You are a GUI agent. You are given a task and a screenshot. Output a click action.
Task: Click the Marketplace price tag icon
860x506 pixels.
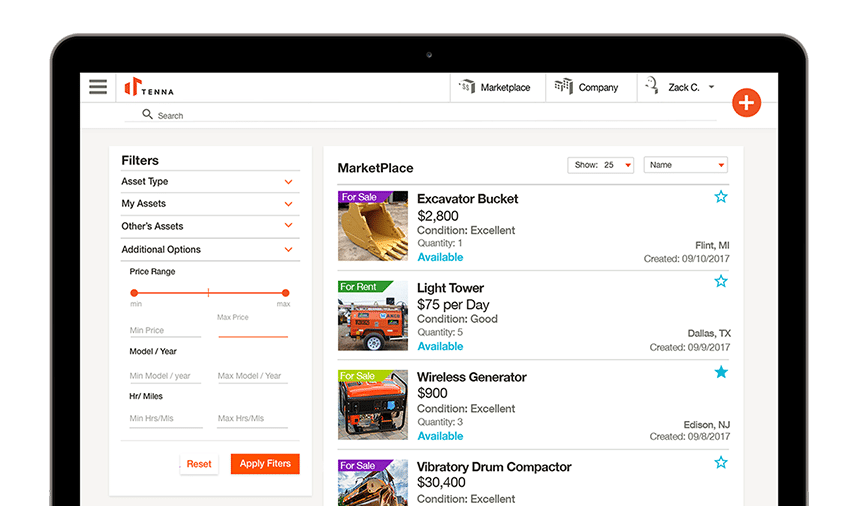(467, 86)
